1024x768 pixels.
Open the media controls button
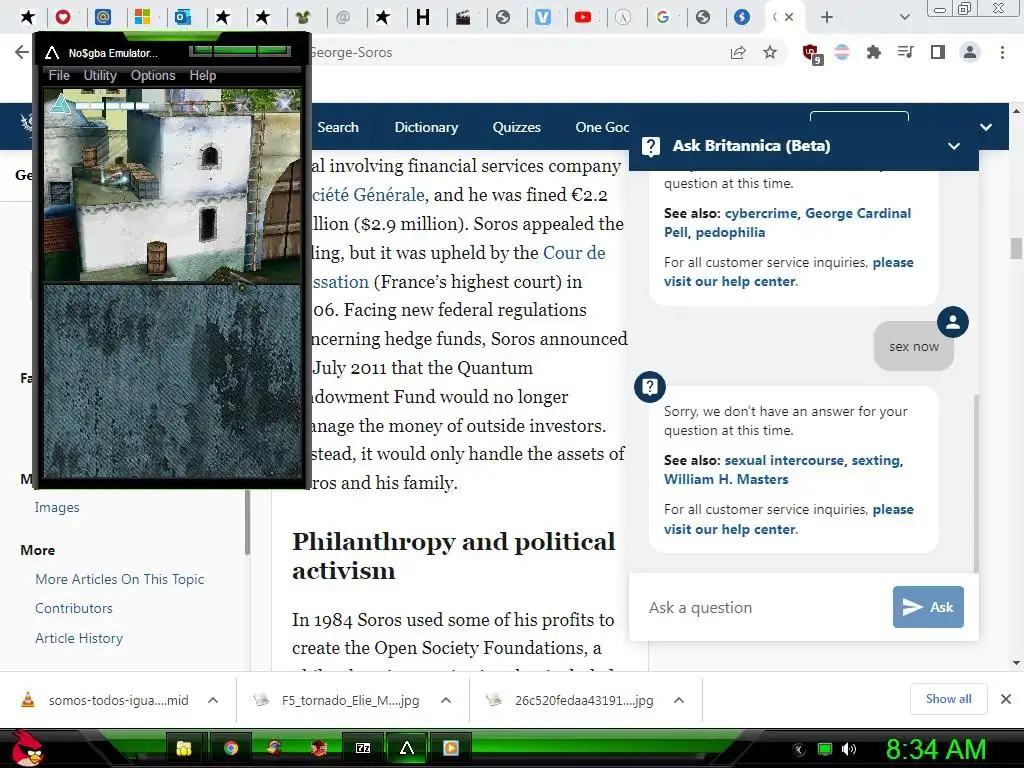(906, 52)
